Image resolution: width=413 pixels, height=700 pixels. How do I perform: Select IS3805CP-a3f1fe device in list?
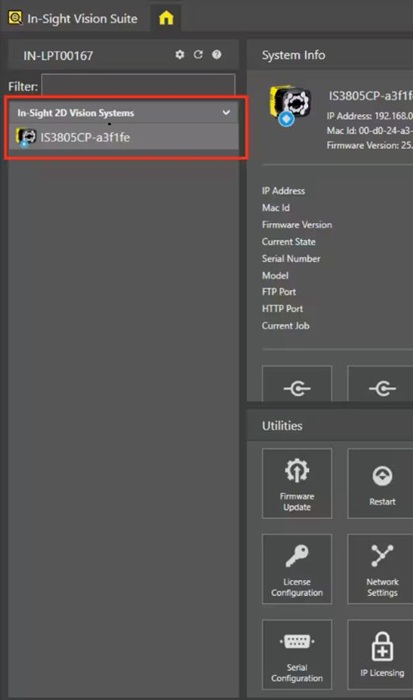point(124,137)
